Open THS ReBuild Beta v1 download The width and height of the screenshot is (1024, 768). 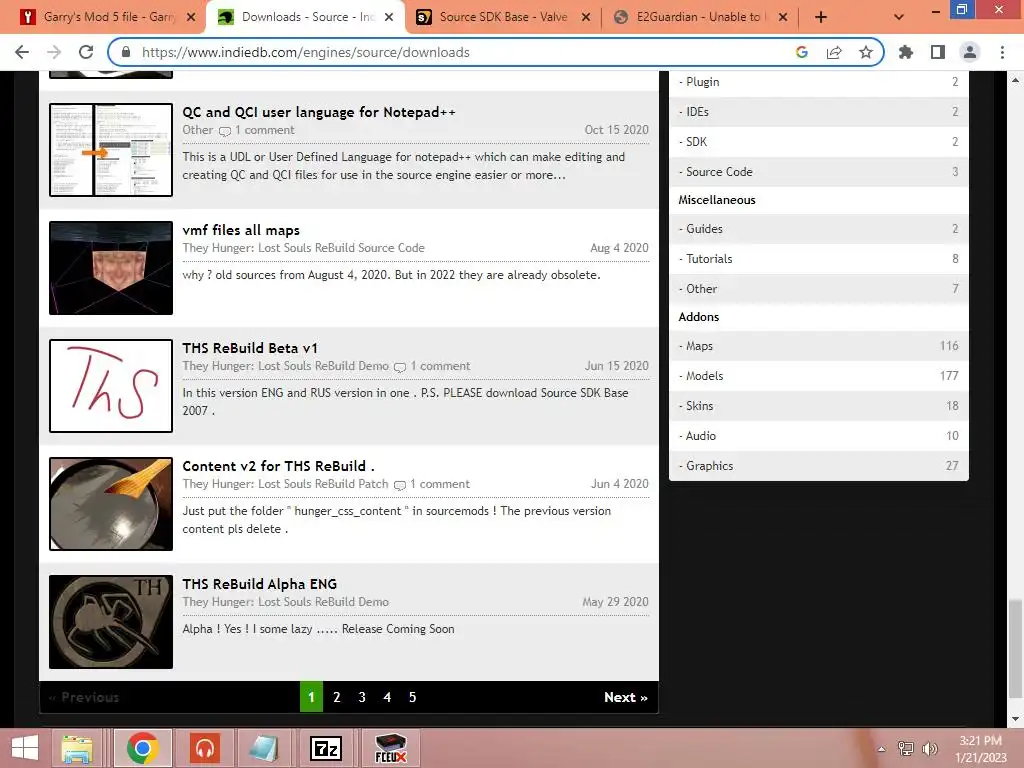coord(249,348)
